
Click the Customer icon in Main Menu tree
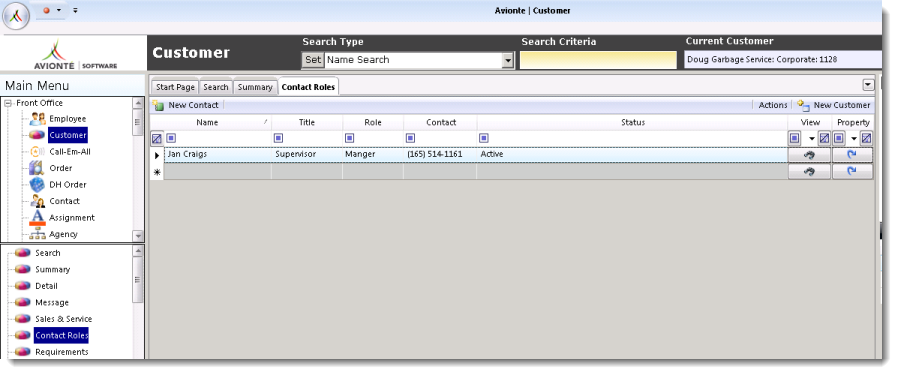pyautogui.click(x=37, y=136)
